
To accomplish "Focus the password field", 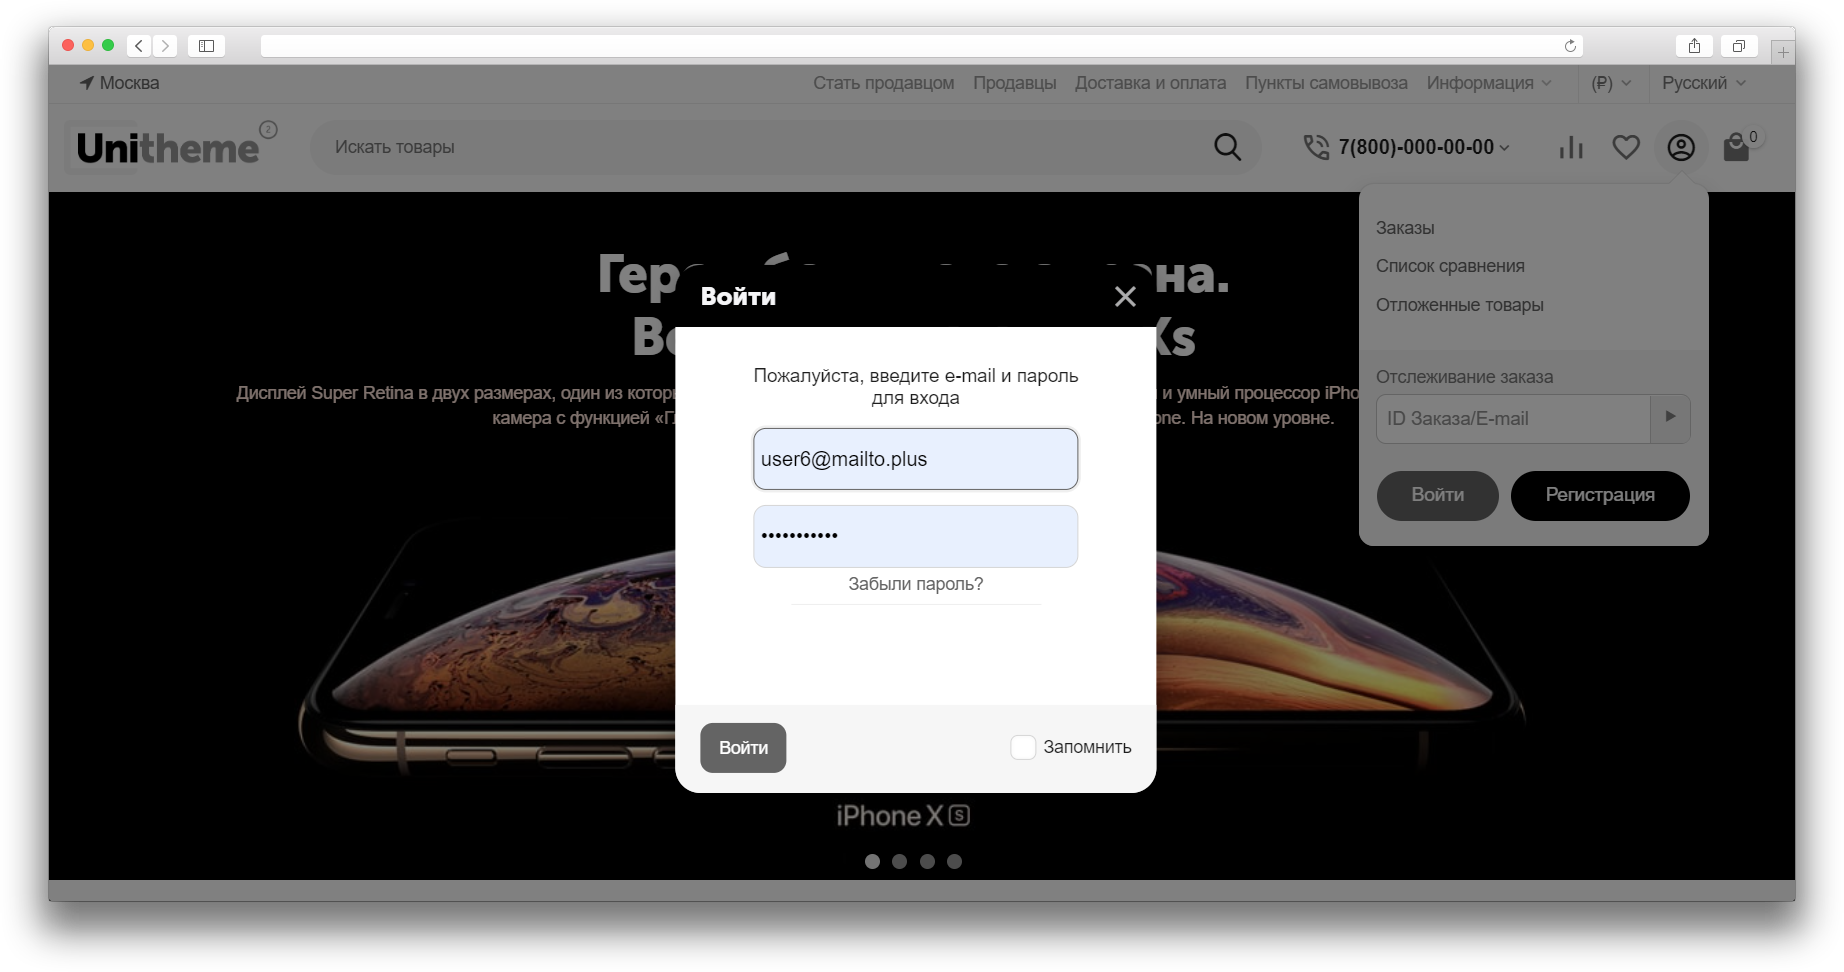I will [x=915, y=536].
